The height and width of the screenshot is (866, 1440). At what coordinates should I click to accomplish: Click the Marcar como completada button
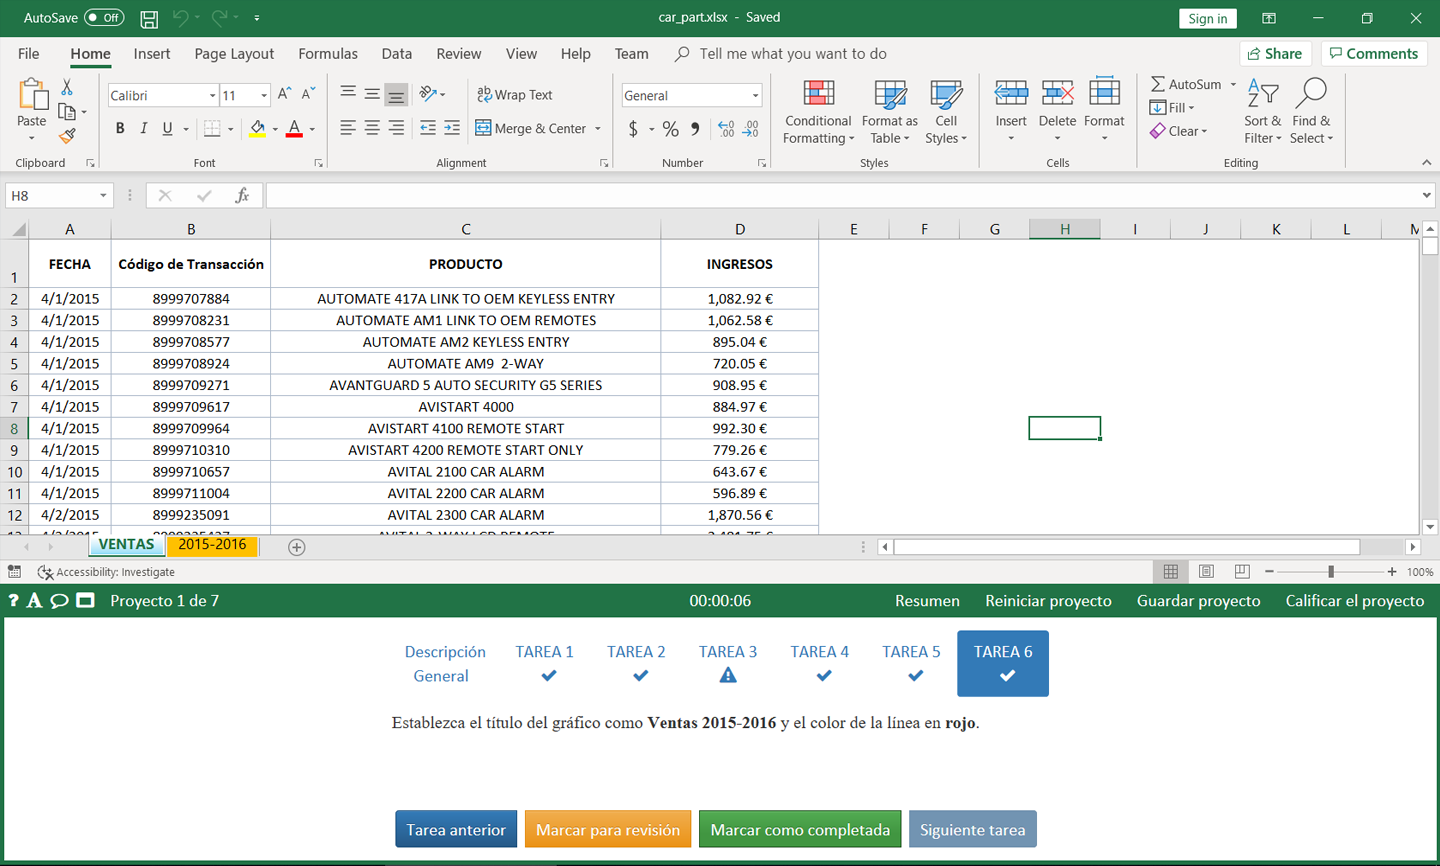click(799, 830)
